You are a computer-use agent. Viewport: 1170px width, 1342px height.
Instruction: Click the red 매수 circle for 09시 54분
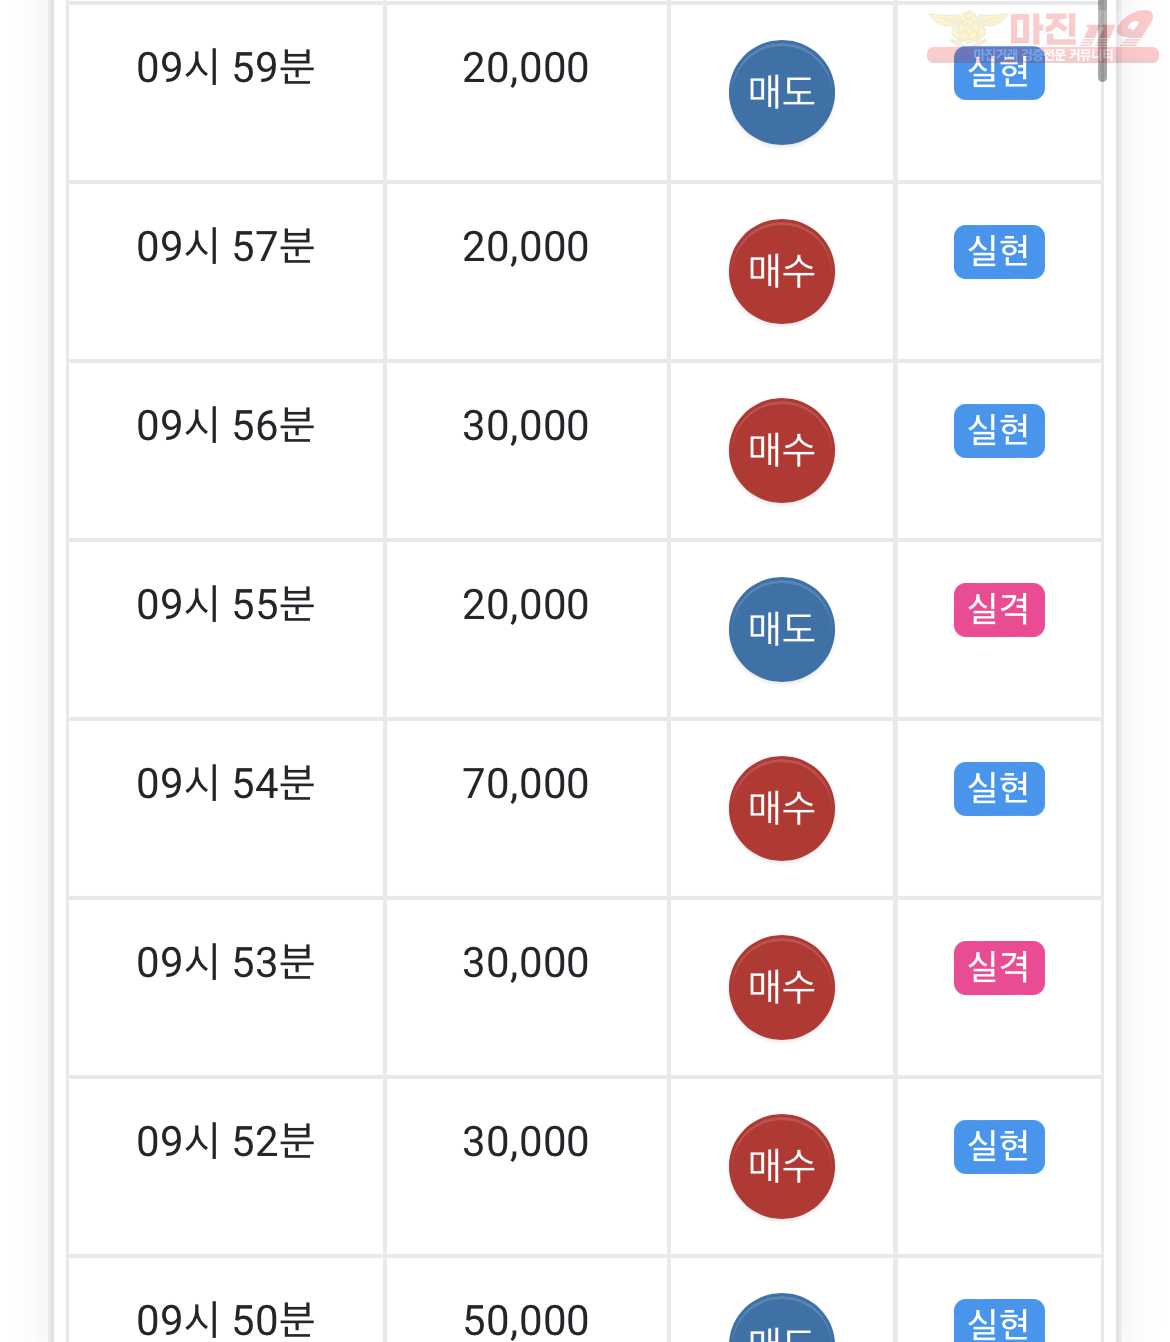(x=781, y=809)
